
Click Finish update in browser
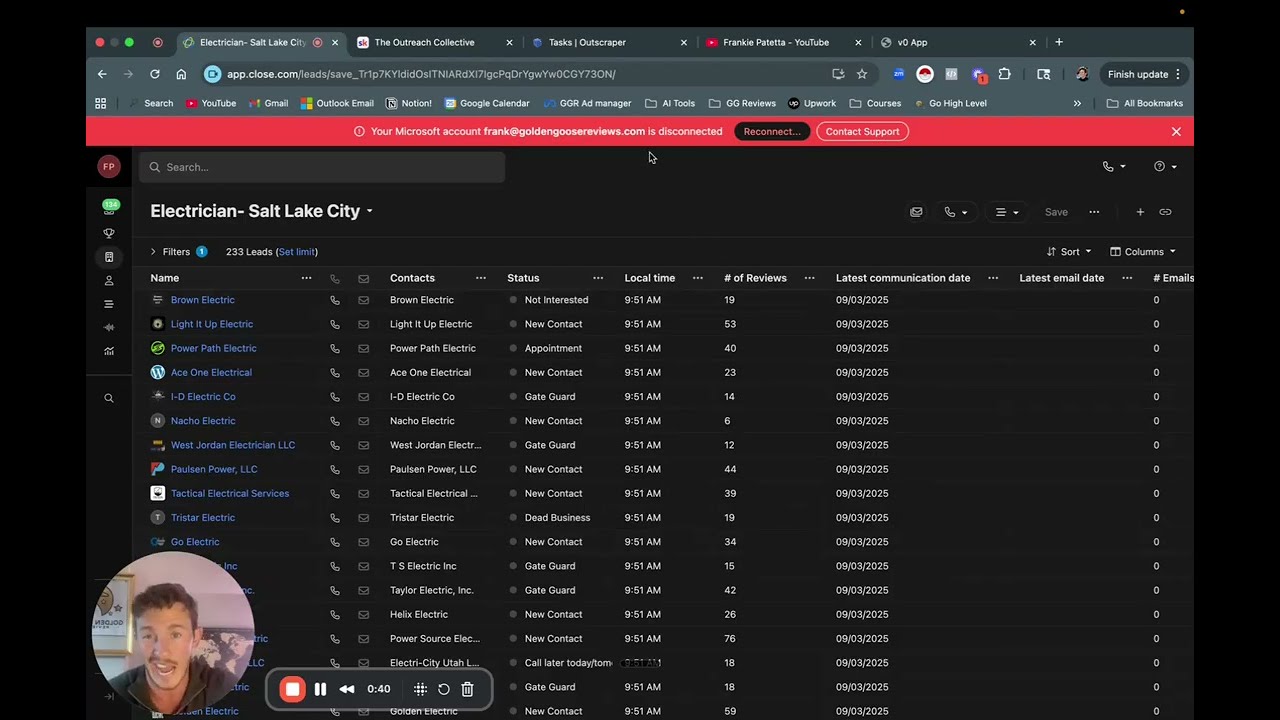pyautogui.click(x=1144, y=74)
